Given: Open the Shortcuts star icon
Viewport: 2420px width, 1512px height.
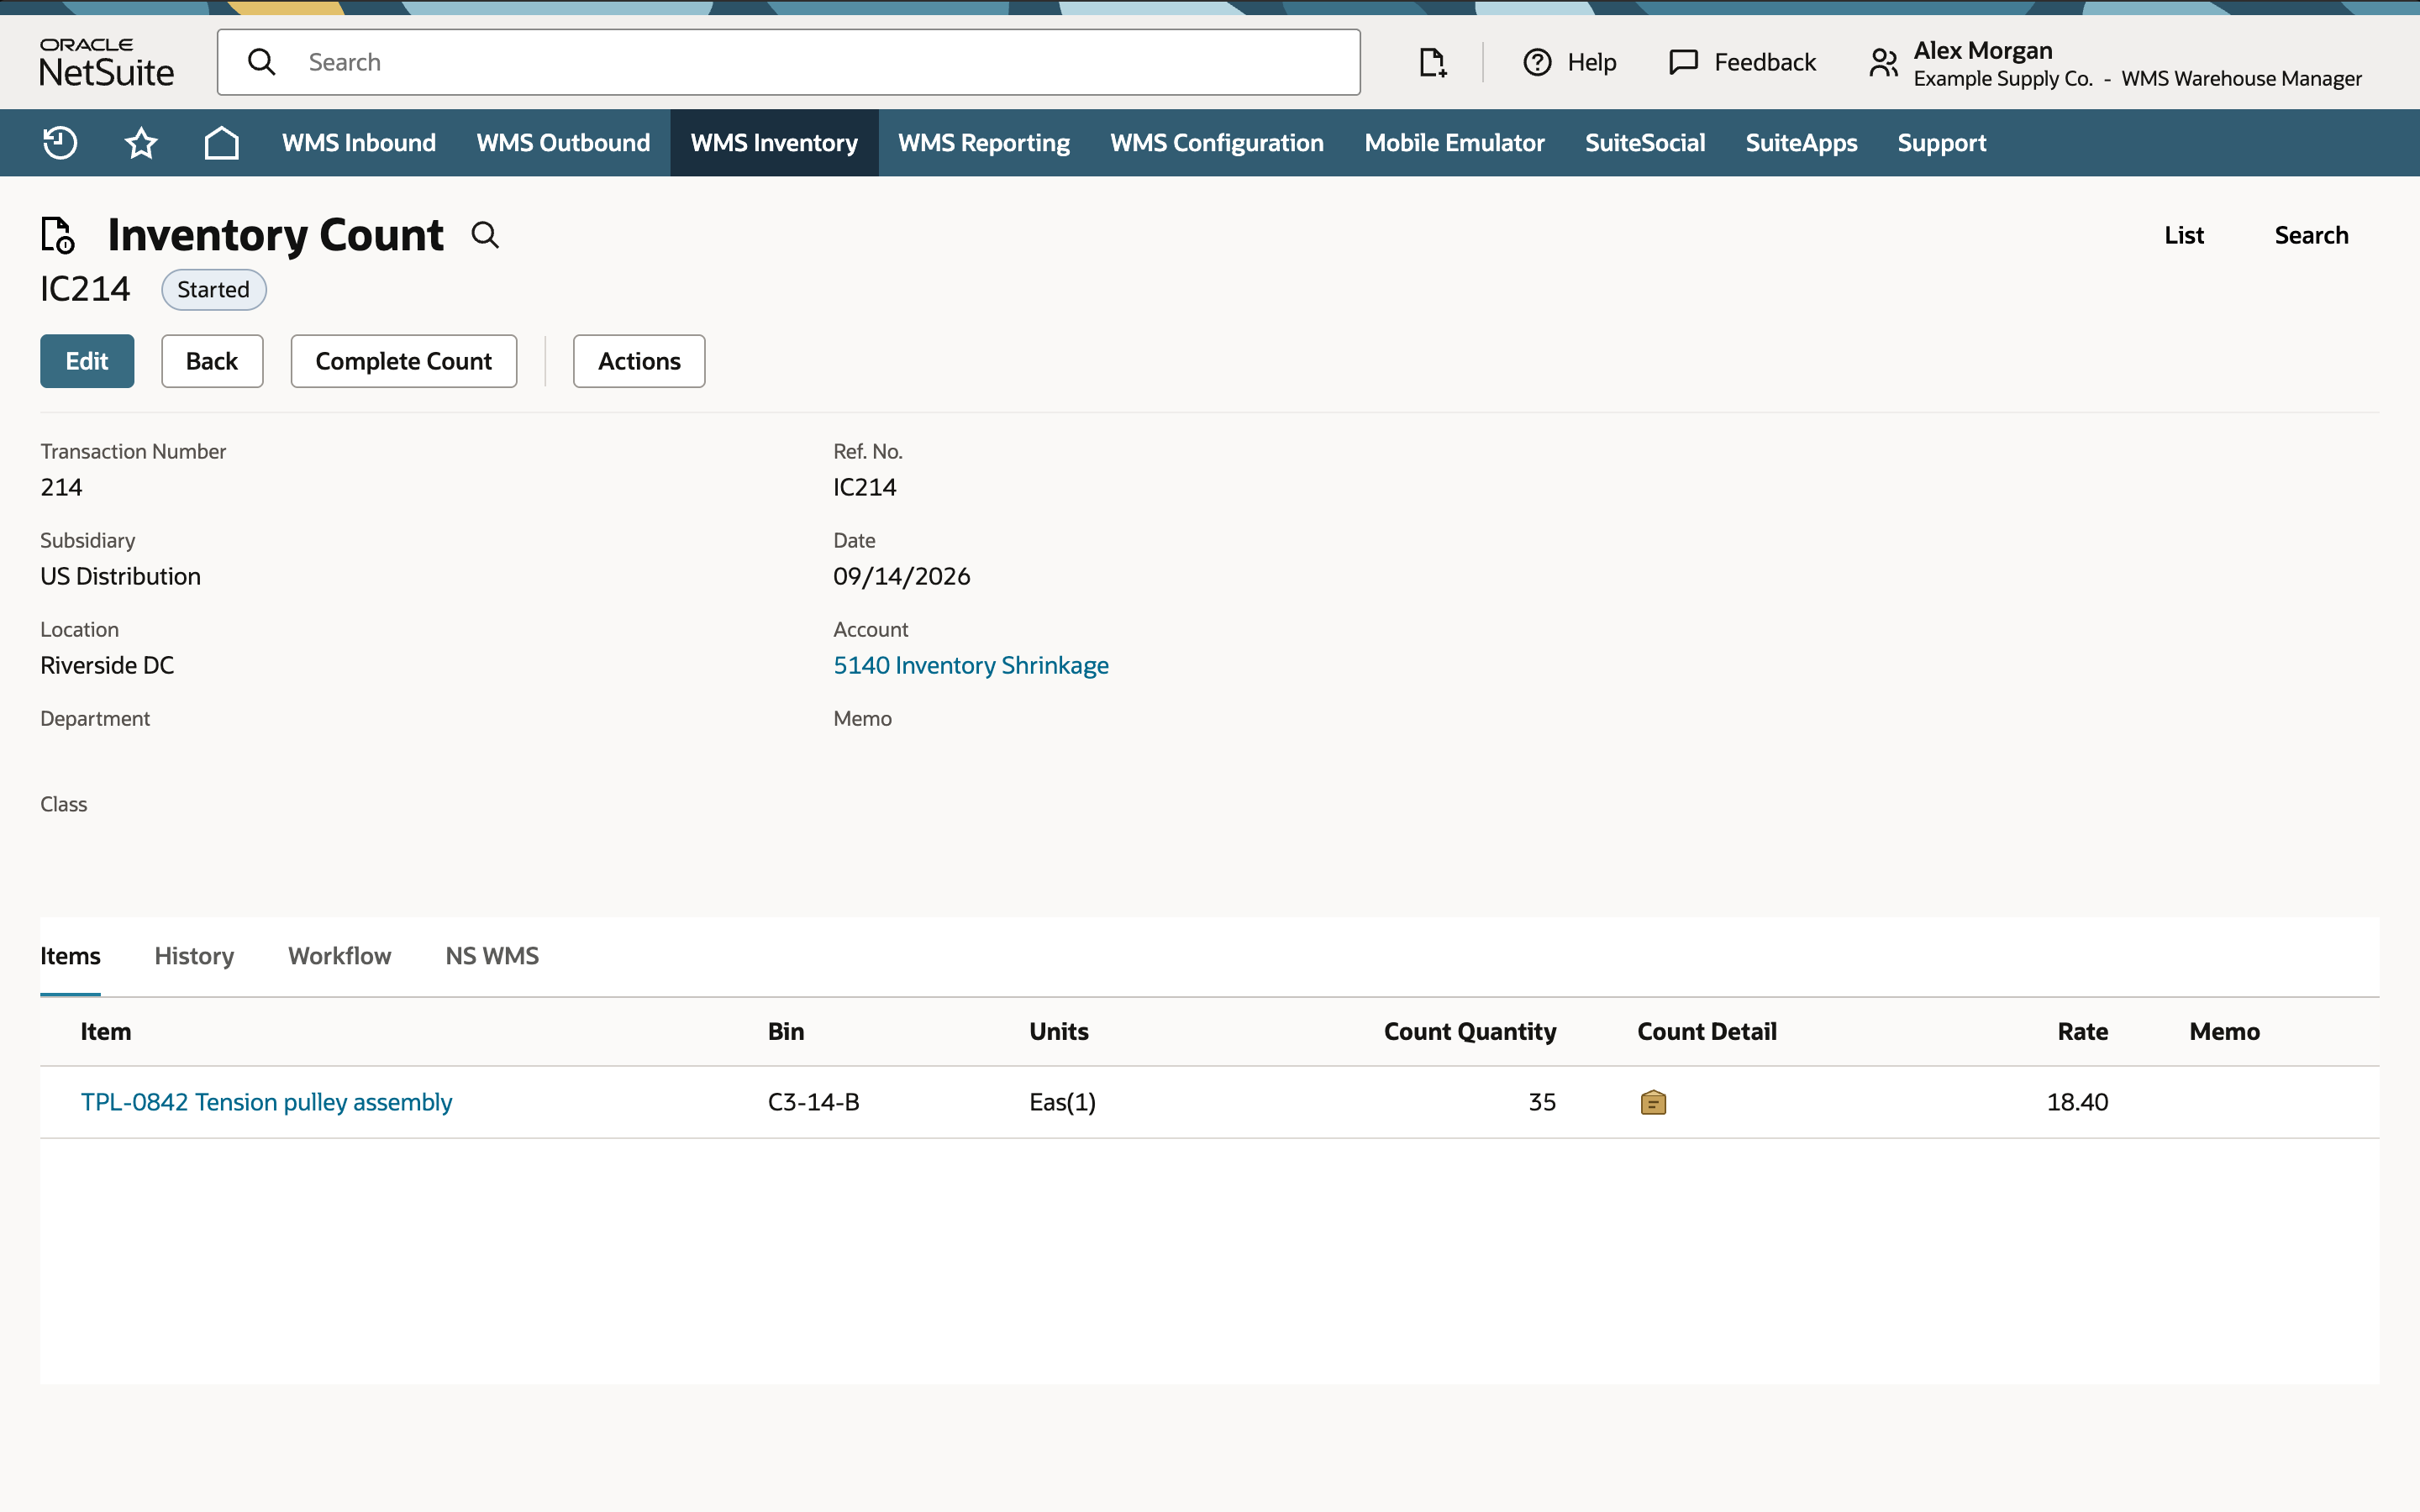Looking at the screenshot, I should (141, 143).
